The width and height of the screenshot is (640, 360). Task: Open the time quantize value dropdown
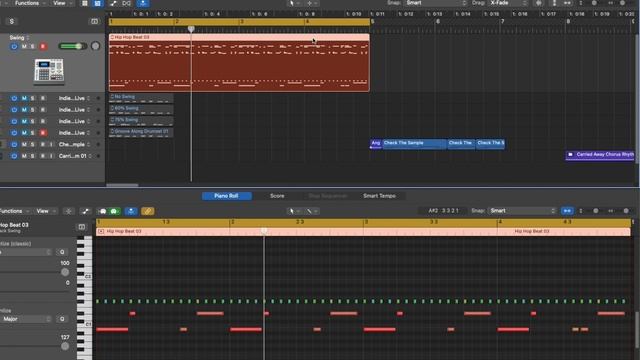pyautogui.click(x=26, y=252)
